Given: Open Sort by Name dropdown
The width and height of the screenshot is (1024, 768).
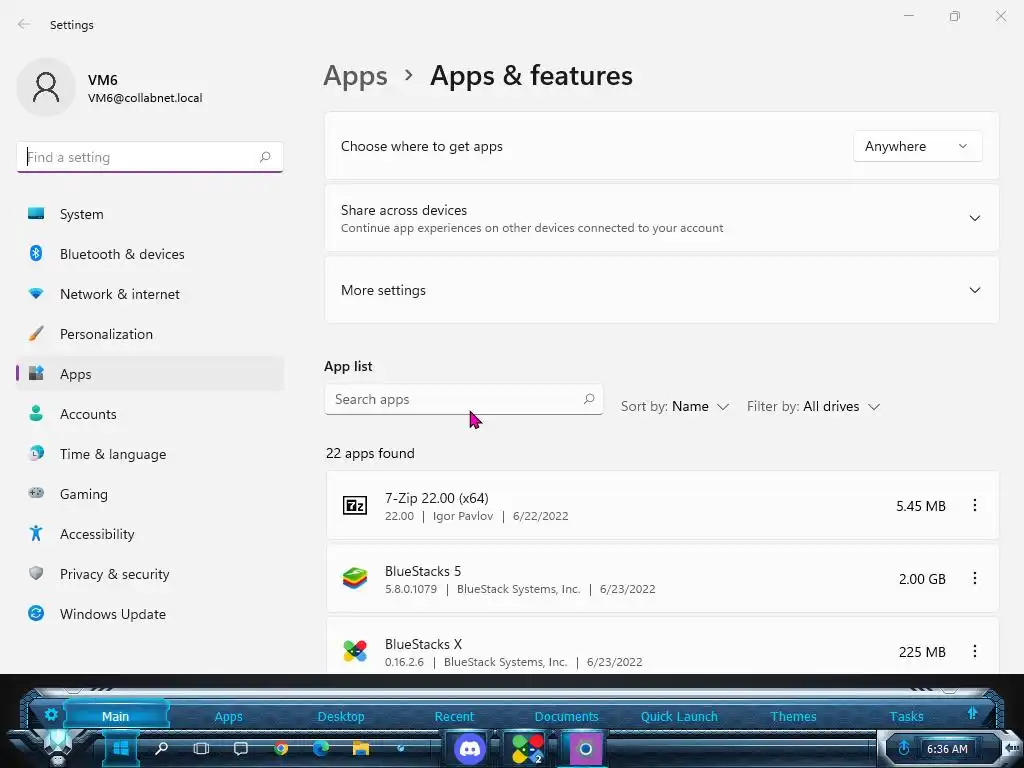Looking at the screenshot, I should [674, 406].
